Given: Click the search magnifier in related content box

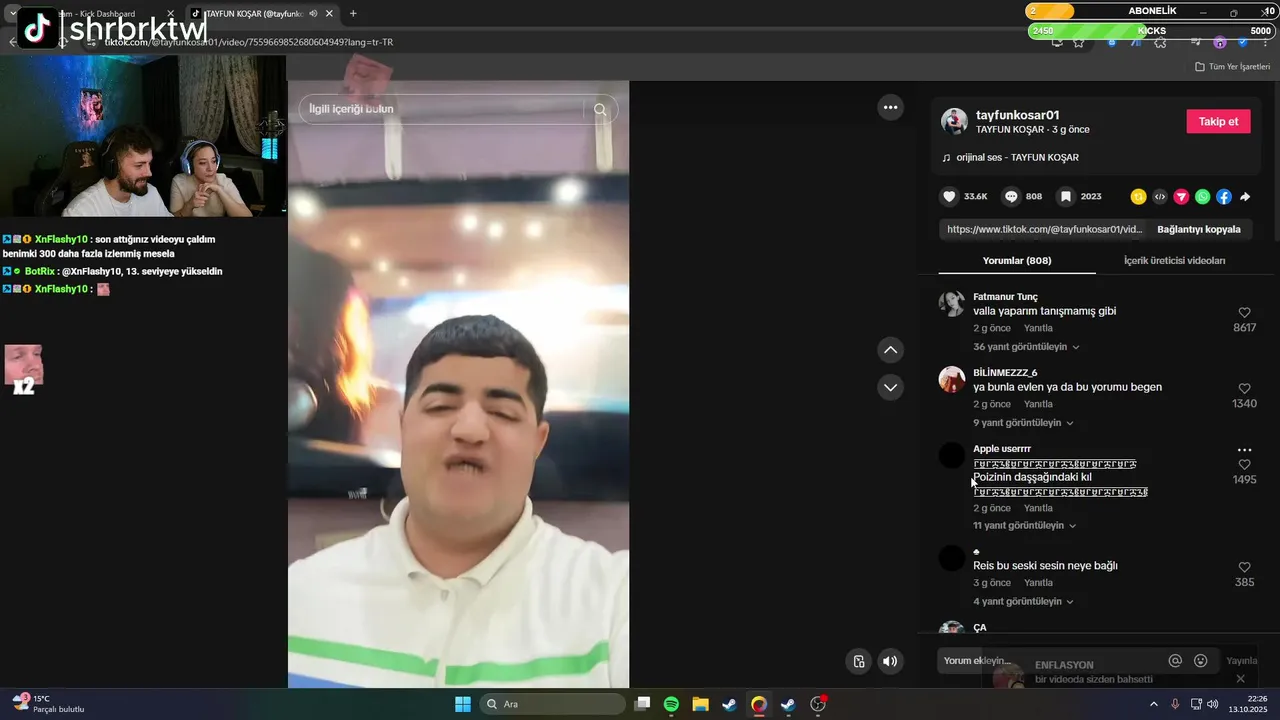Looking at the screenshot, I should point(600,109).
